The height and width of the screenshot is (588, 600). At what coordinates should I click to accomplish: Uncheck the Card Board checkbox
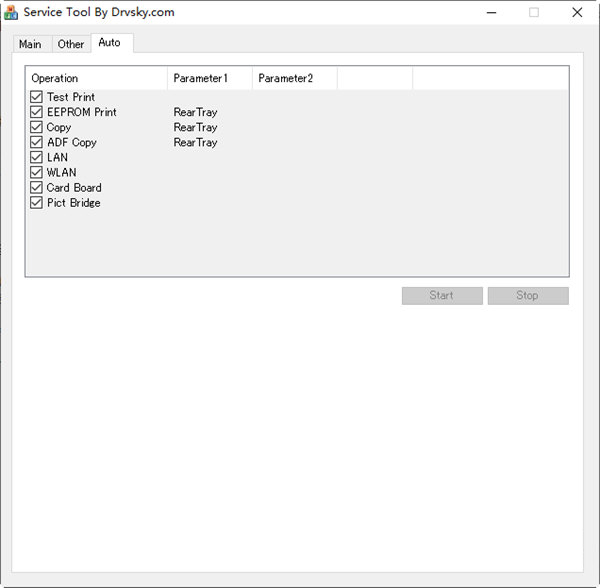pos(37,187)
